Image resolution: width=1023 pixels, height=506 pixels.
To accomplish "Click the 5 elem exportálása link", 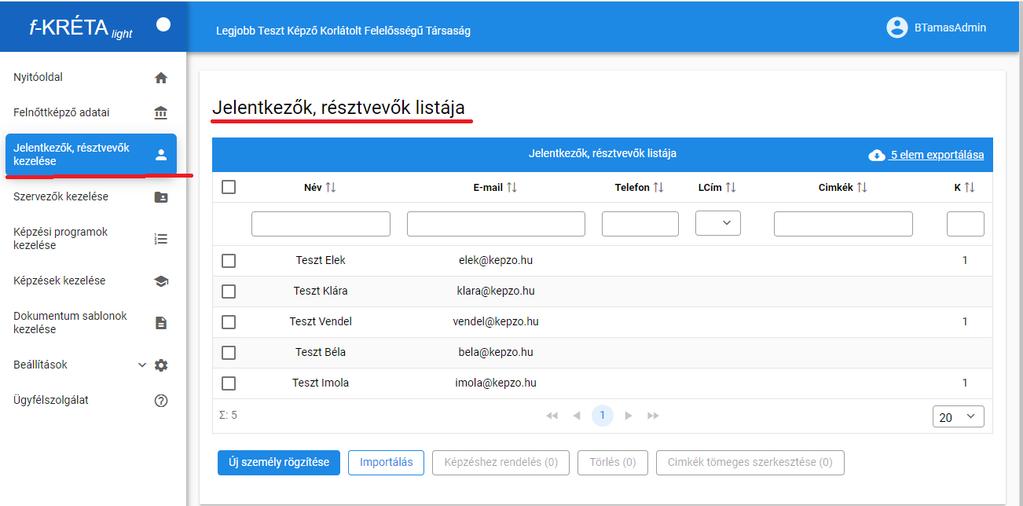I will point(938,155).
